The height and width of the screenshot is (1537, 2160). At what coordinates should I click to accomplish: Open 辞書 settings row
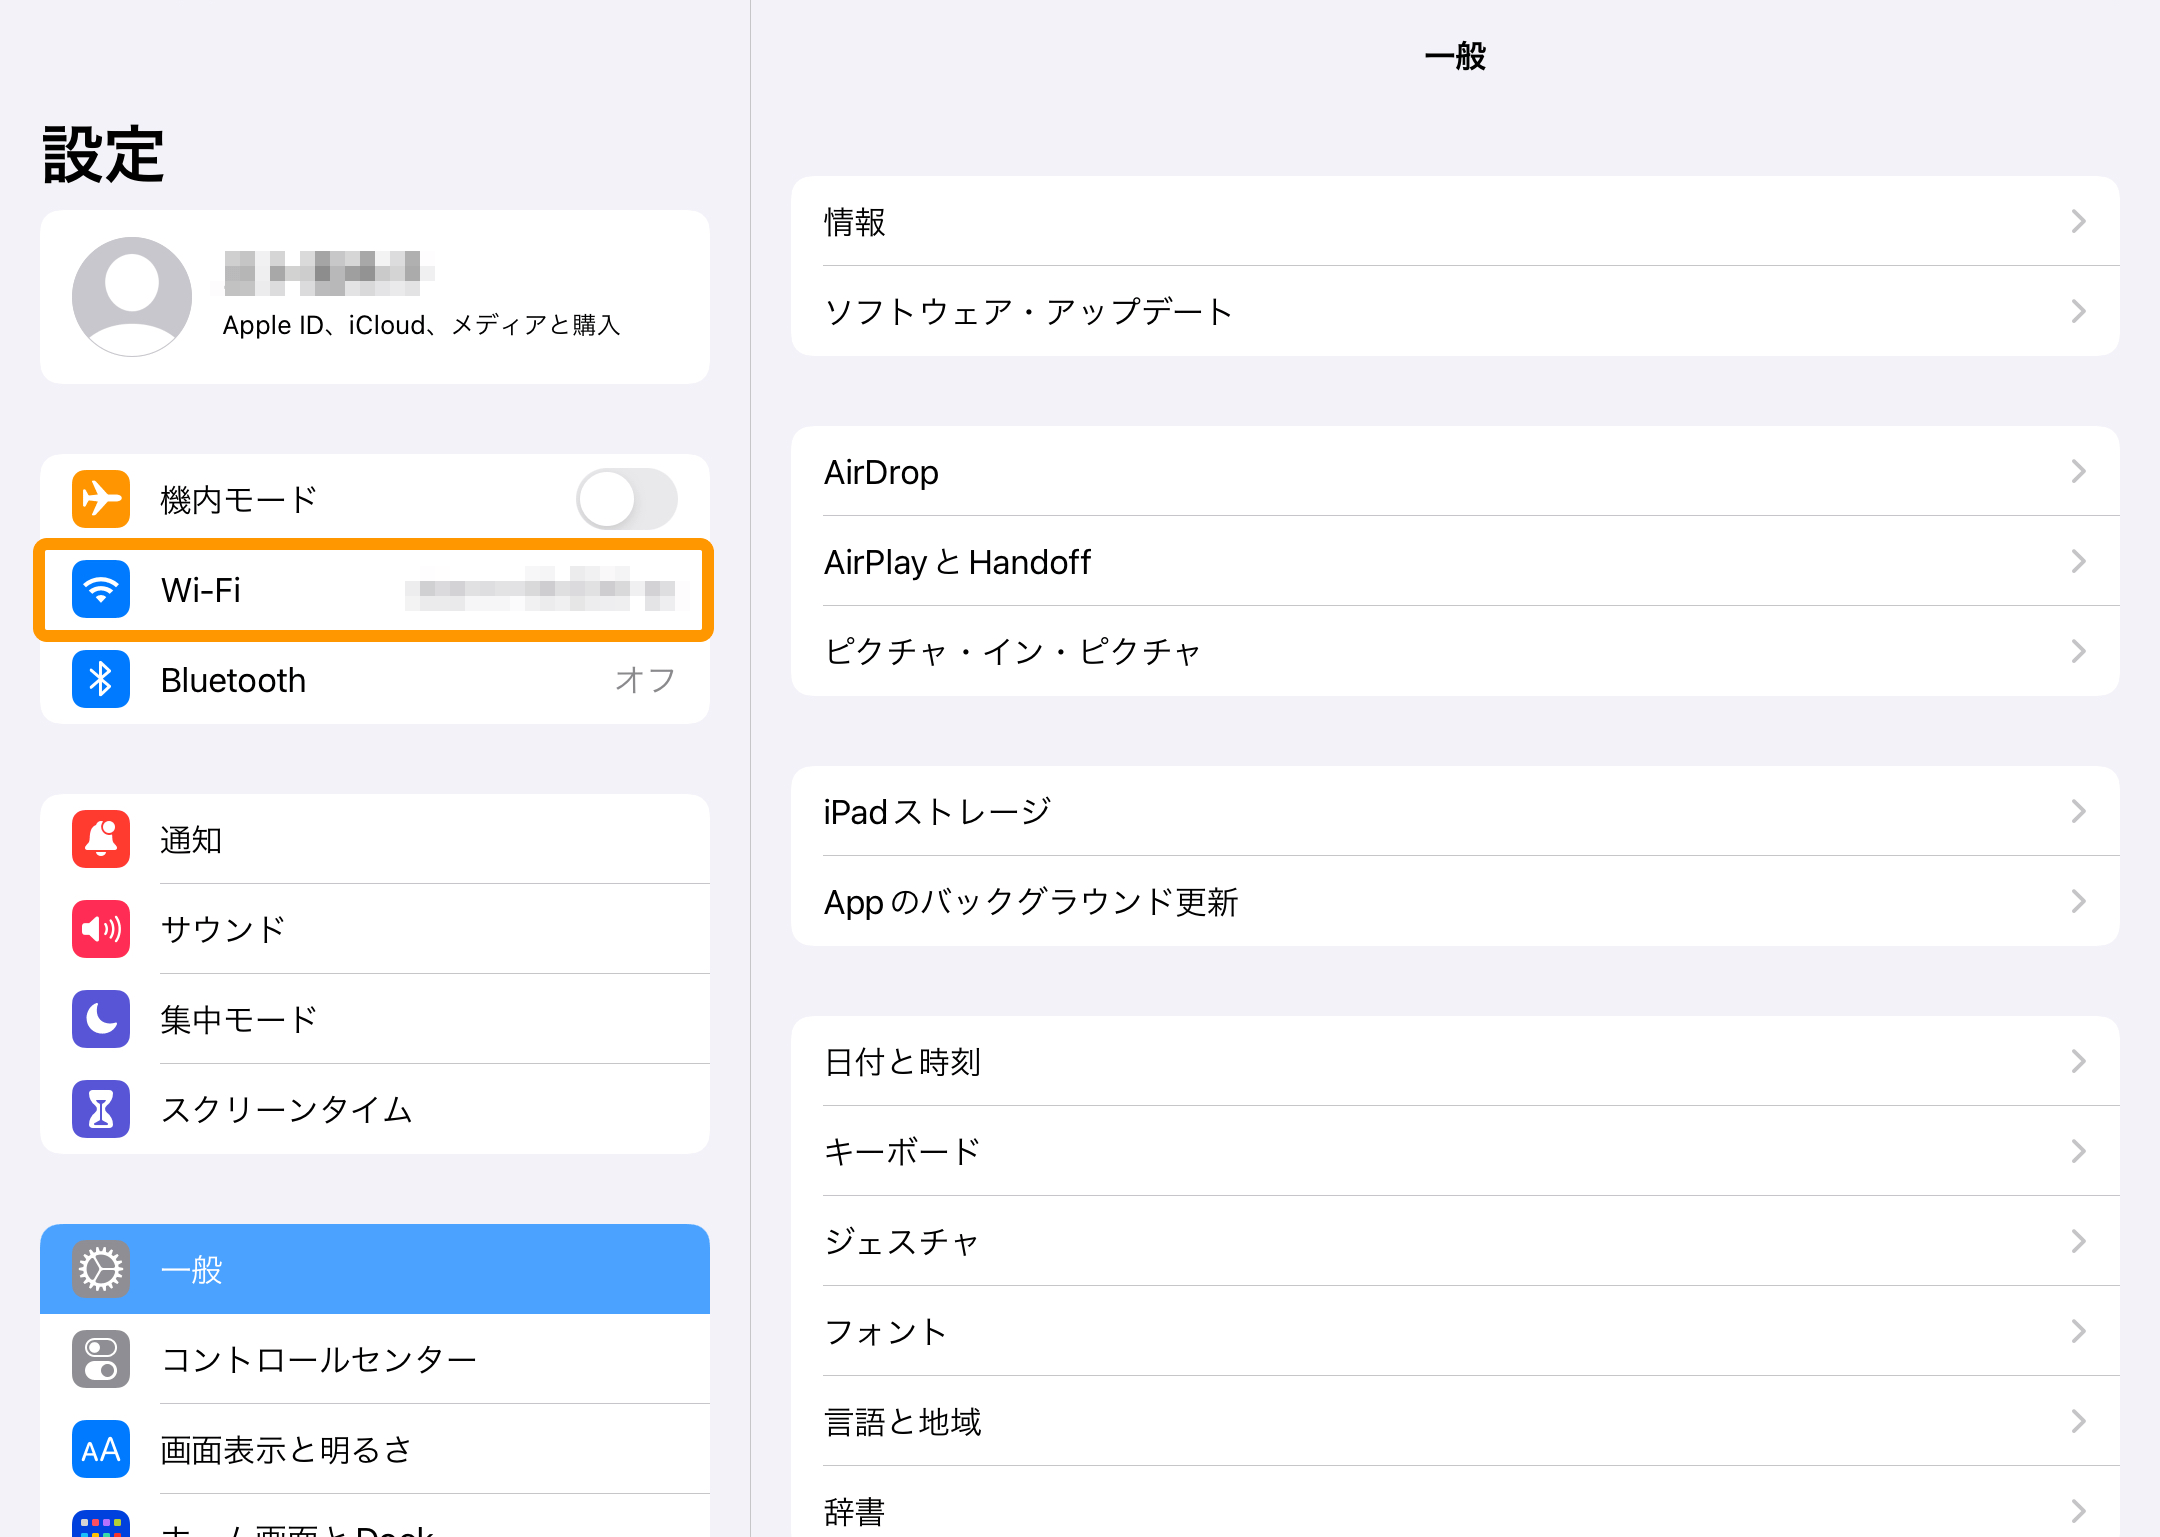coord(1455,1502)
